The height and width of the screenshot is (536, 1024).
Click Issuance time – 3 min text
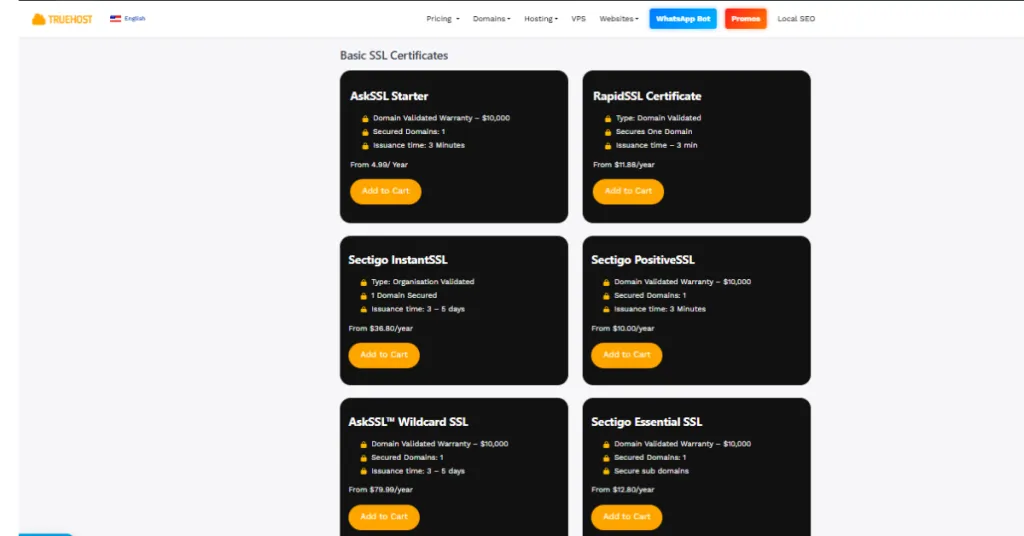tap(656, 145)
